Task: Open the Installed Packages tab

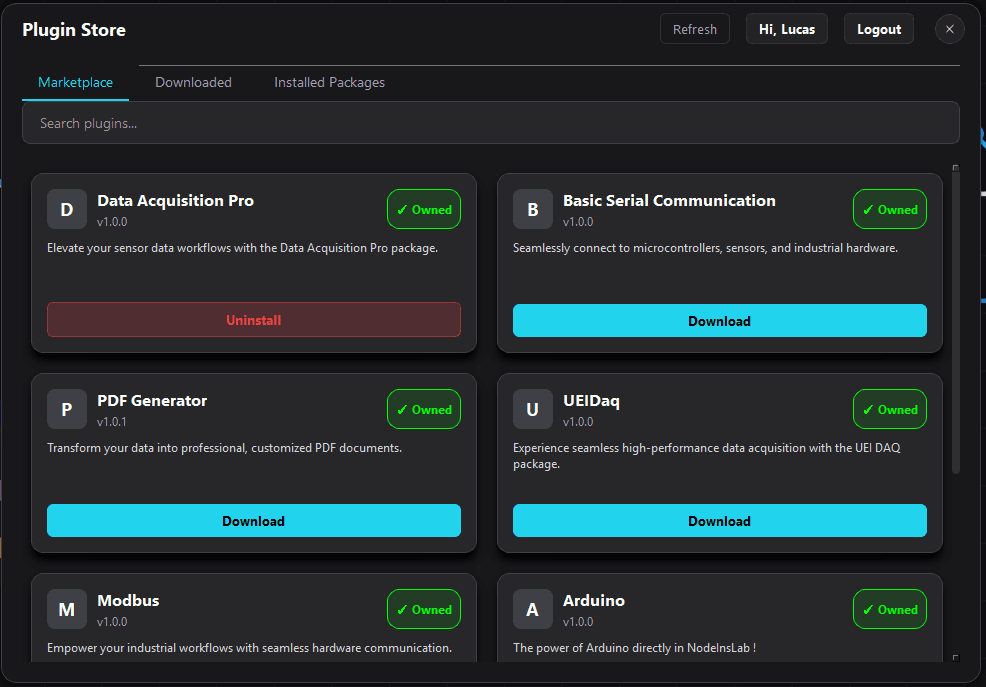Action: click(x=329, y=82)
